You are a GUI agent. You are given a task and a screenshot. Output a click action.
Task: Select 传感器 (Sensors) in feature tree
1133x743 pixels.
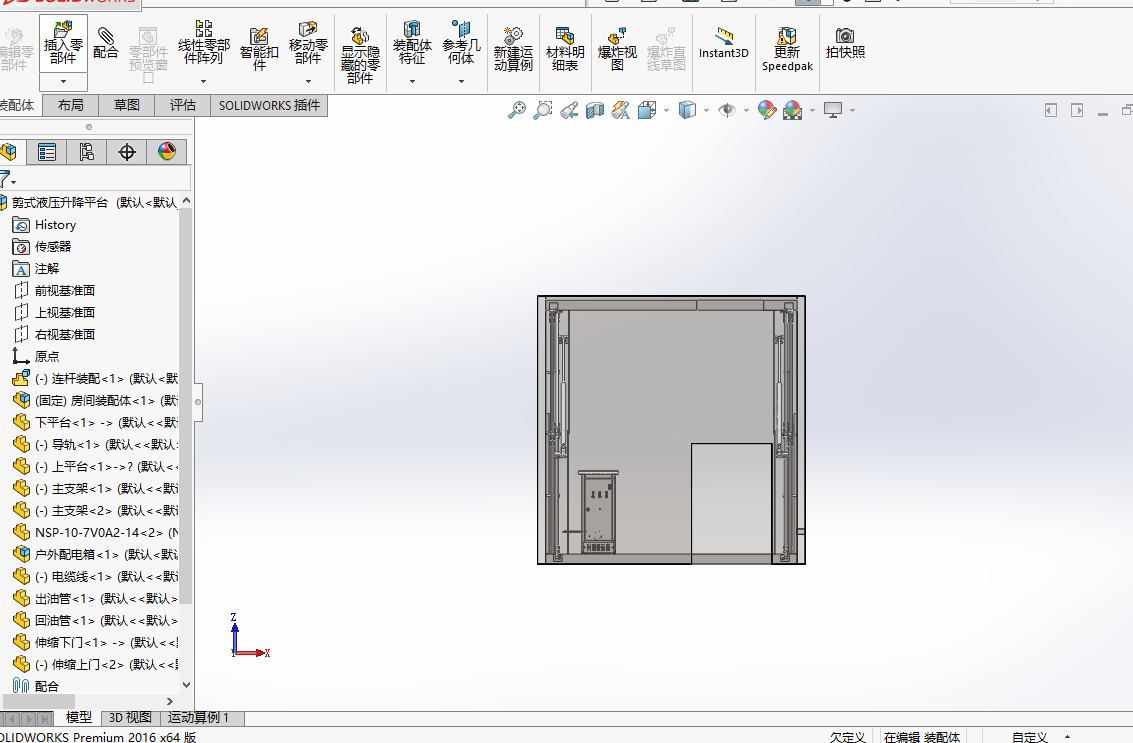(x=43, y=246)
